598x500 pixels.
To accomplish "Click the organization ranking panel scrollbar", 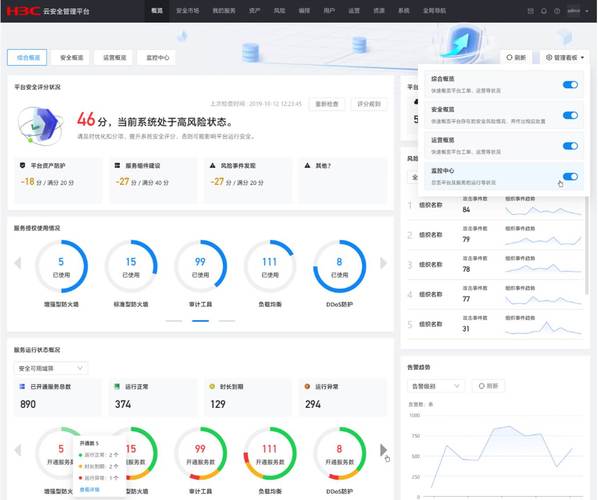I will [586, 244].
